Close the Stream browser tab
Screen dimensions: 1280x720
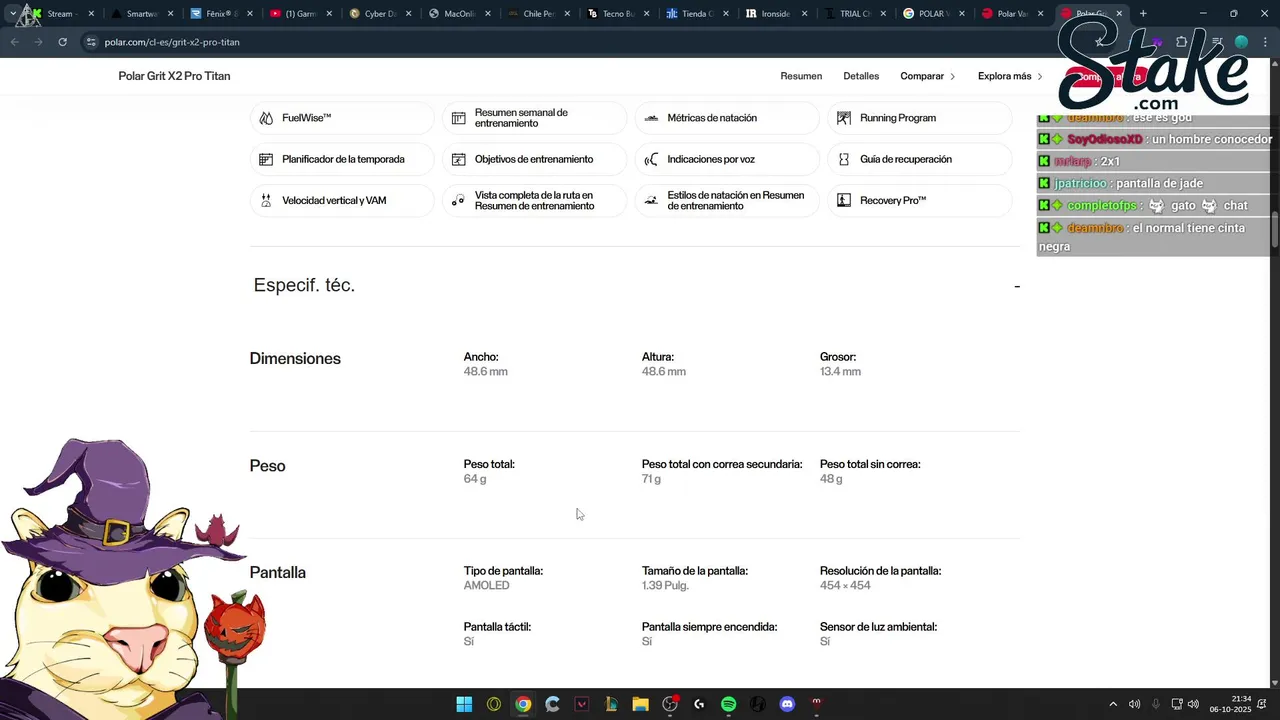91,14
